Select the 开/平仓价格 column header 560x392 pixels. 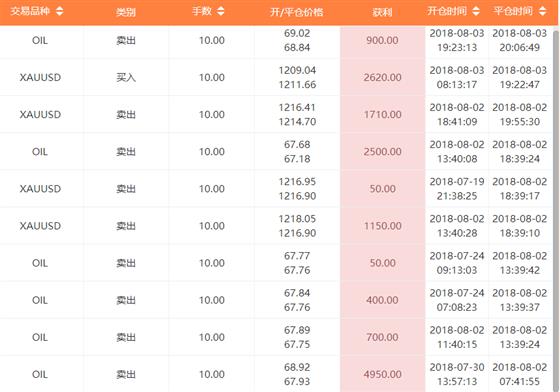coord(297,12)
